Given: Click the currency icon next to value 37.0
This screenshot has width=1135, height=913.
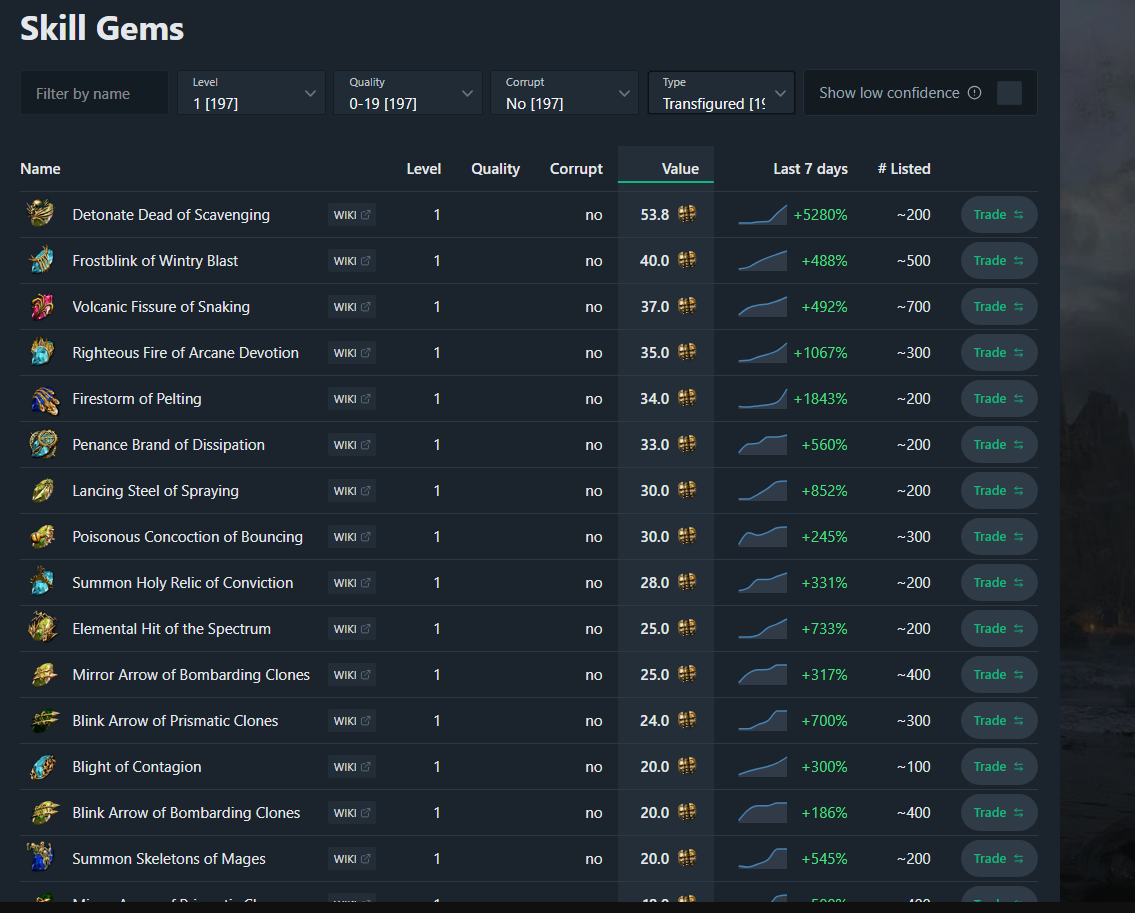Looking at the screenshot, I should (x=686, y=306).
